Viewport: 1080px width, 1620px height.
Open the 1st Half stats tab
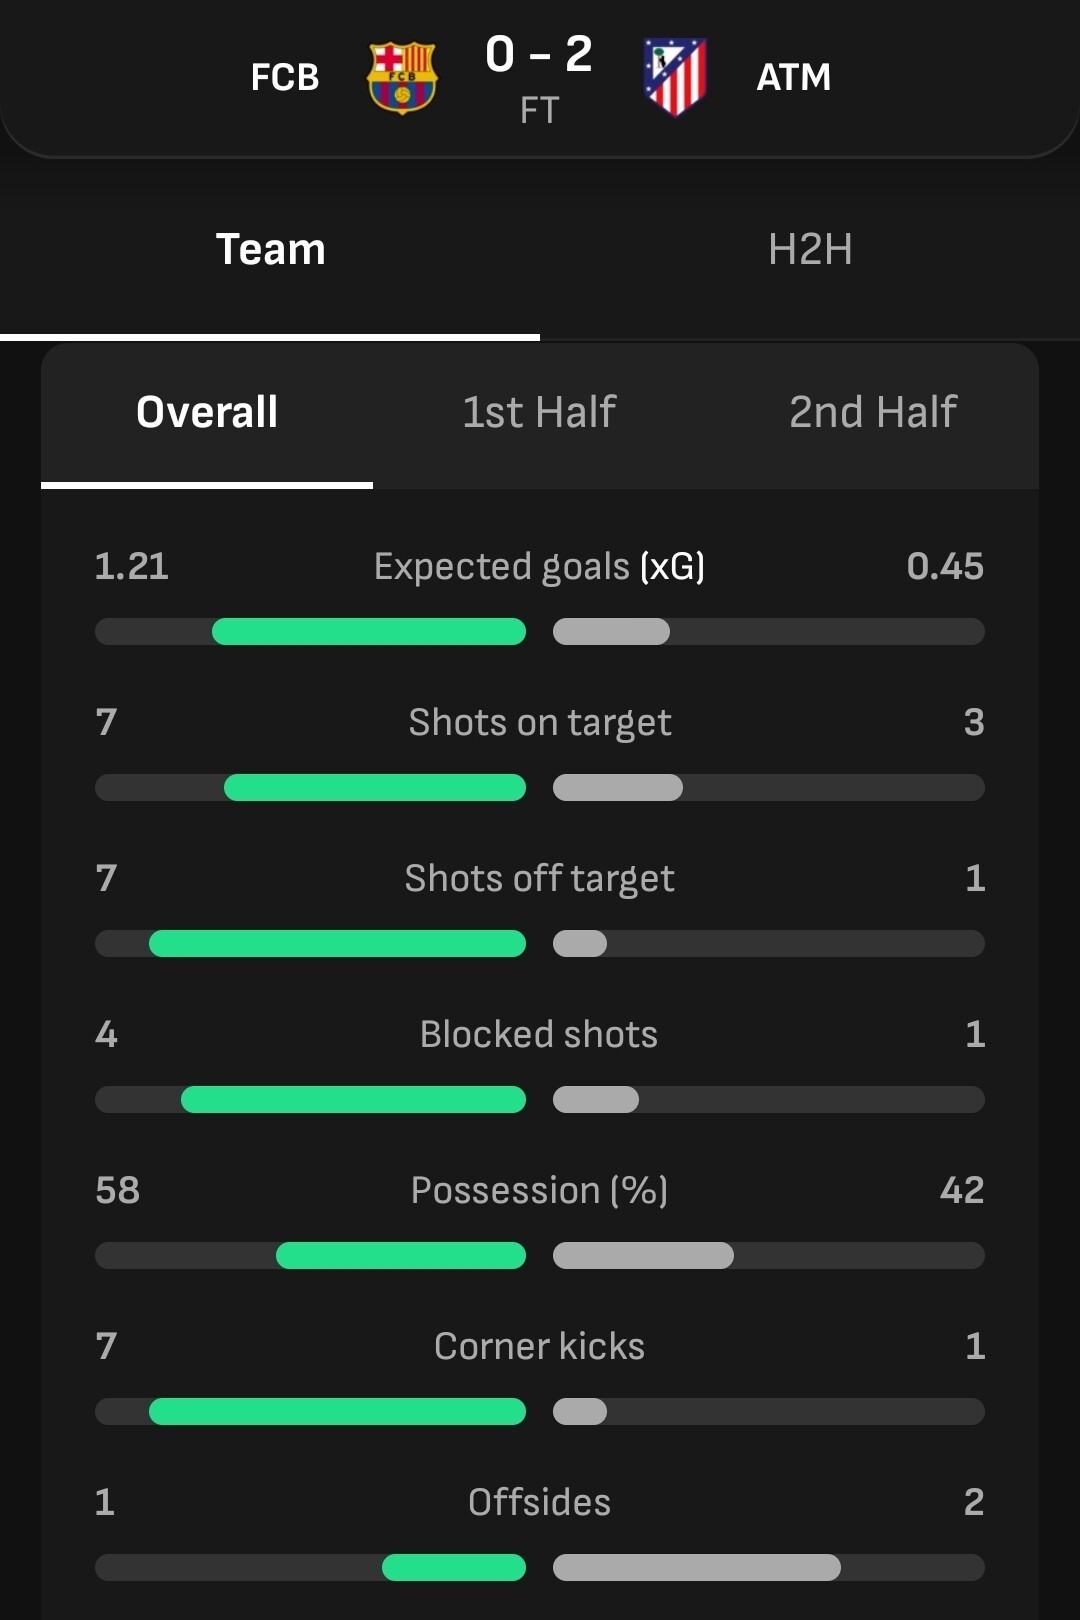point(539,412)
